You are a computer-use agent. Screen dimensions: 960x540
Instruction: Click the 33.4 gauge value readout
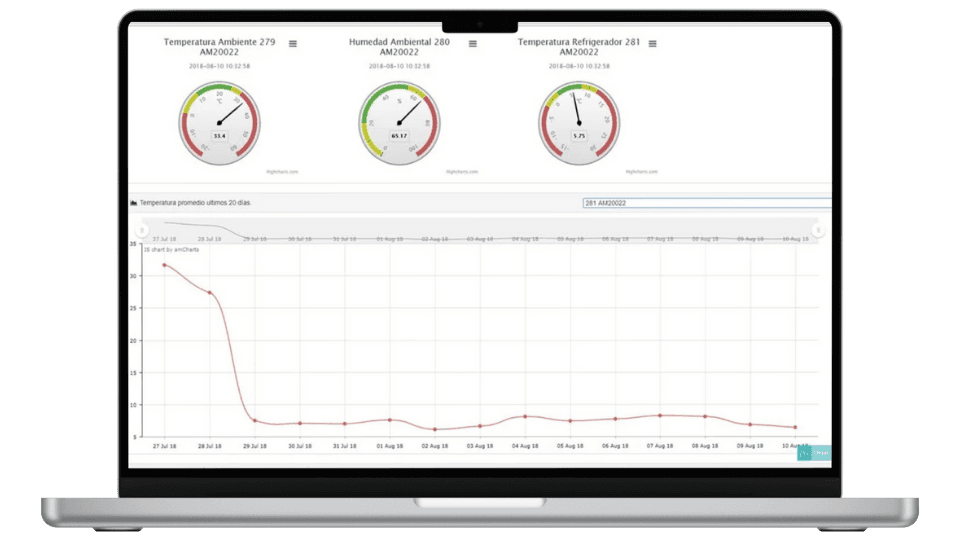(219, 136)
